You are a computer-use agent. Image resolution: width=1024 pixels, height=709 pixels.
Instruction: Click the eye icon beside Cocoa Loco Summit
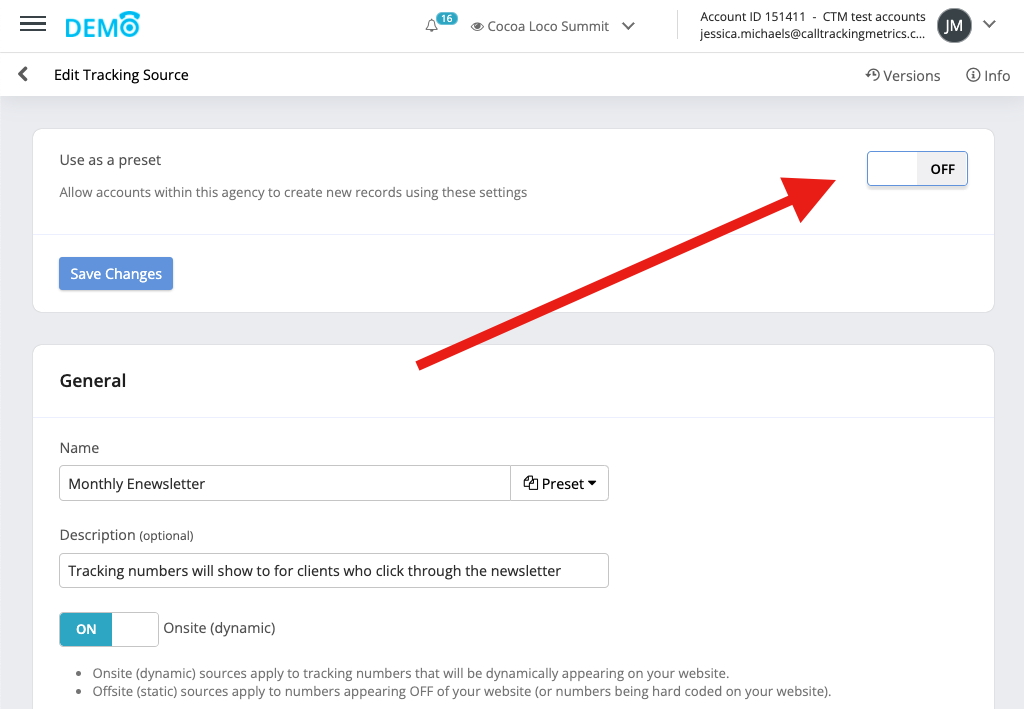tap(477, 27)
